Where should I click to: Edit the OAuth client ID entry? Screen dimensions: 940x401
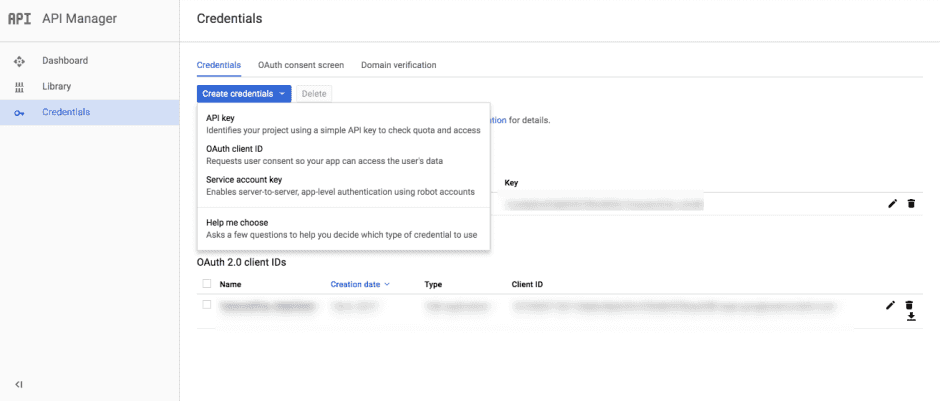pyautogui.click(x=891, y=305)
